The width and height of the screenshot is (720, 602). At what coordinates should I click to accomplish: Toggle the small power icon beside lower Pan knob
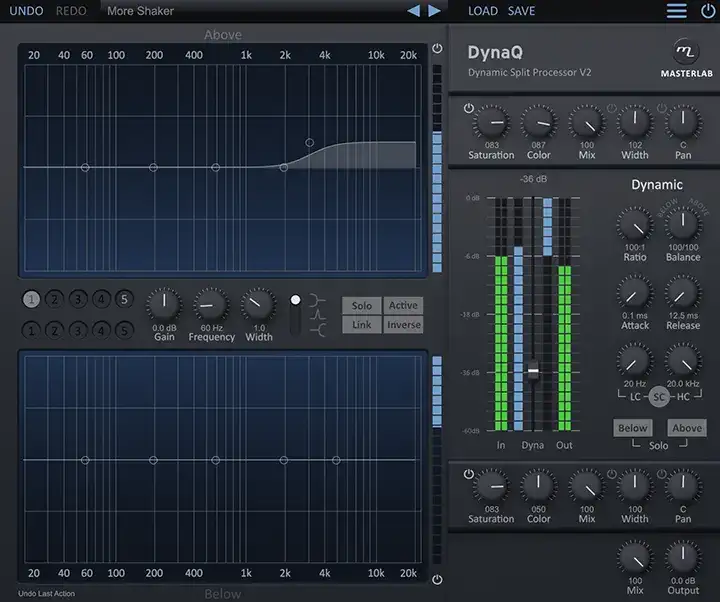(x=661, y=474)
